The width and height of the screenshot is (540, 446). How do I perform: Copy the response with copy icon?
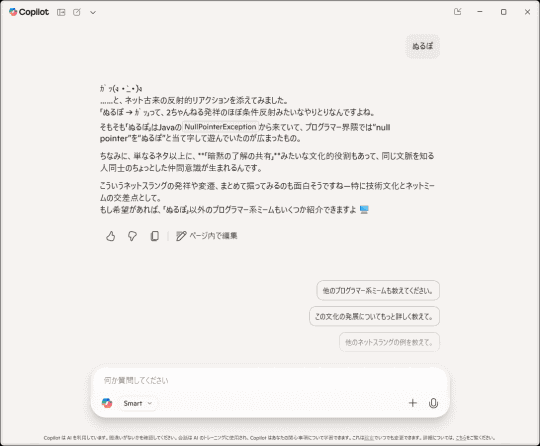tap(155, 236)
